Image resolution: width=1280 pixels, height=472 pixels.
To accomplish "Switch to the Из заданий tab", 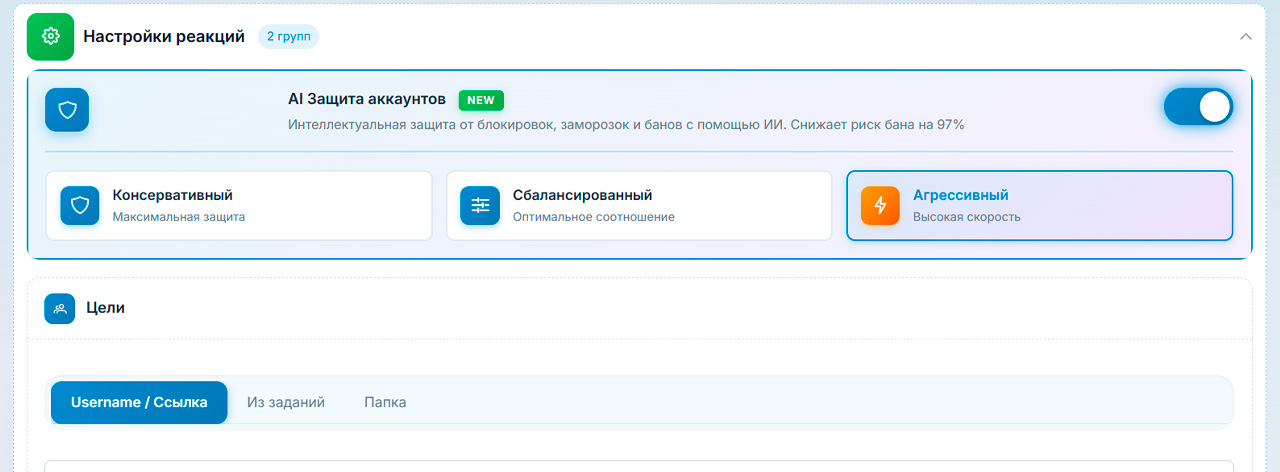I will 286,402.
